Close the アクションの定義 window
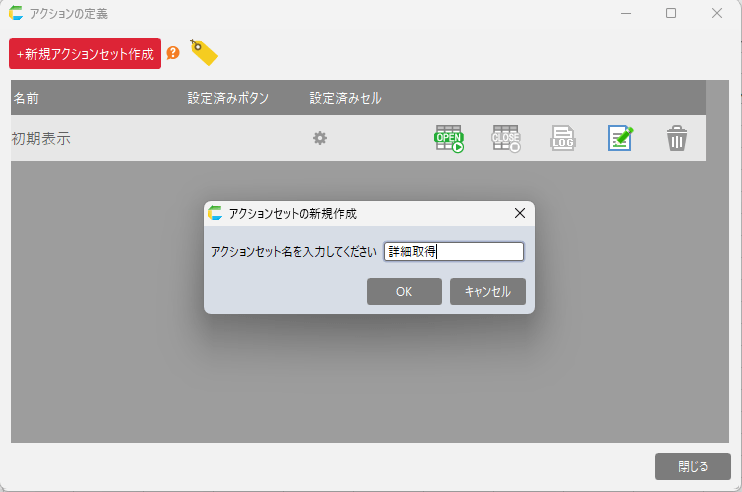Screen dimensions: 742x492 716,13
